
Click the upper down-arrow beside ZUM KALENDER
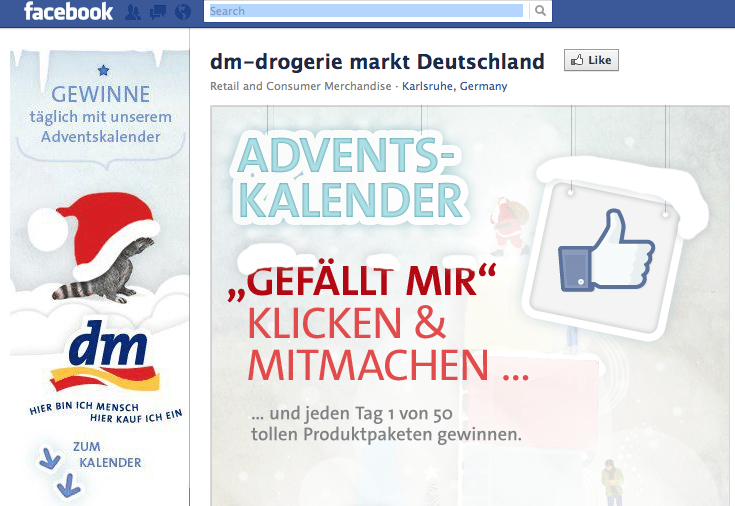click(x=49, y=458)
